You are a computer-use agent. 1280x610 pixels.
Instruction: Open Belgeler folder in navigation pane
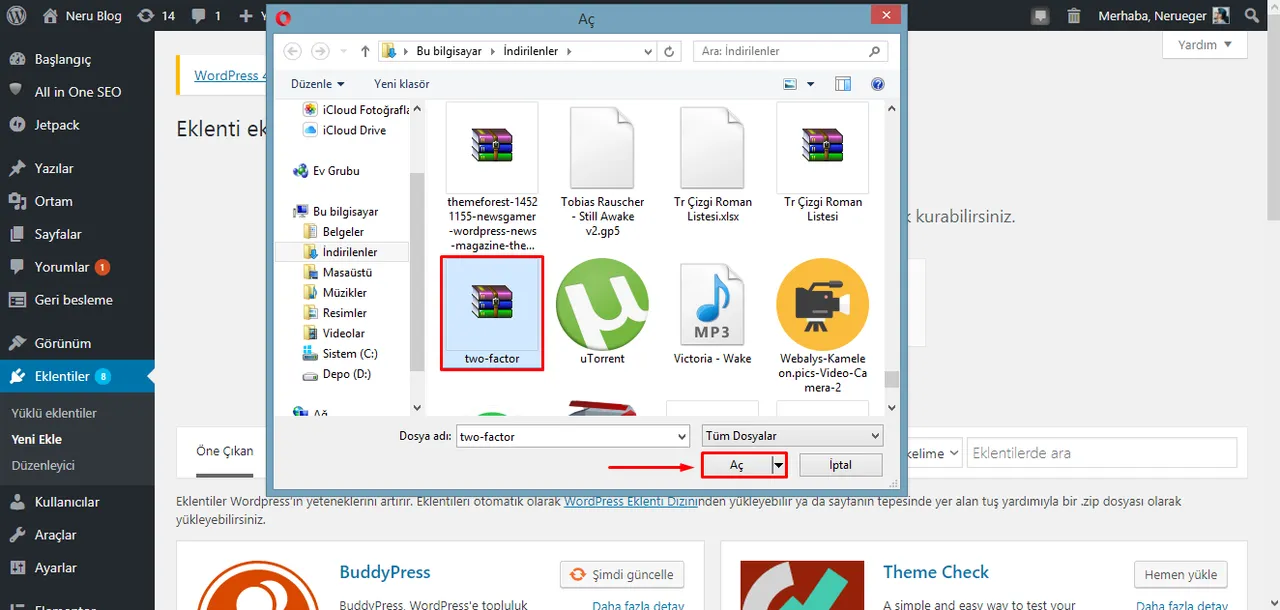point(335,232)
